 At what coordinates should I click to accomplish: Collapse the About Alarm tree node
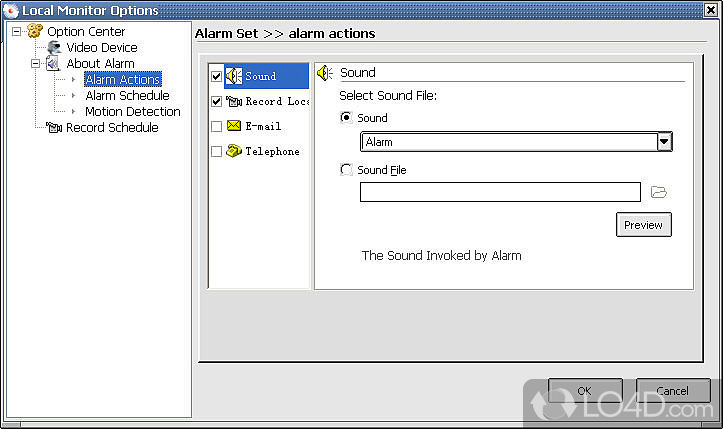pos(36,63)
